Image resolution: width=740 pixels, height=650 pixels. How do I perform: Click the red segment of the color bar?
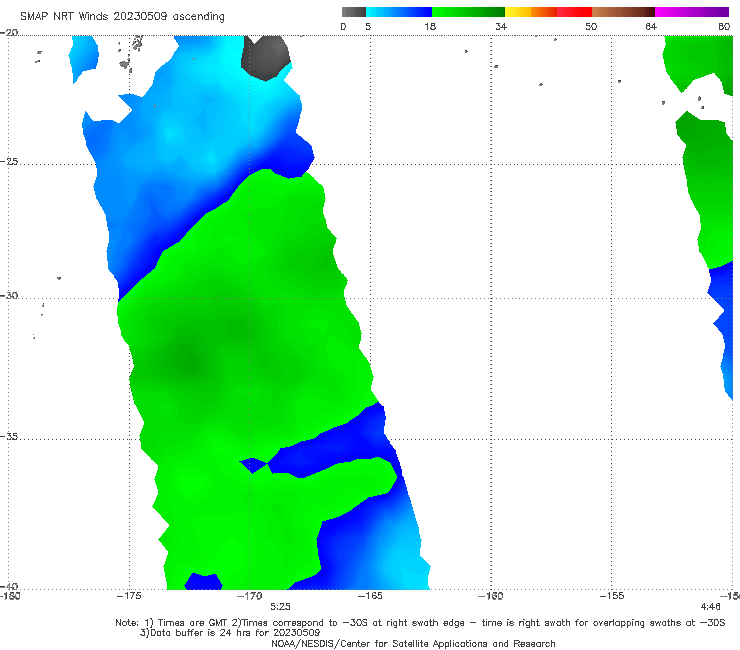click(x=574, y=12)
